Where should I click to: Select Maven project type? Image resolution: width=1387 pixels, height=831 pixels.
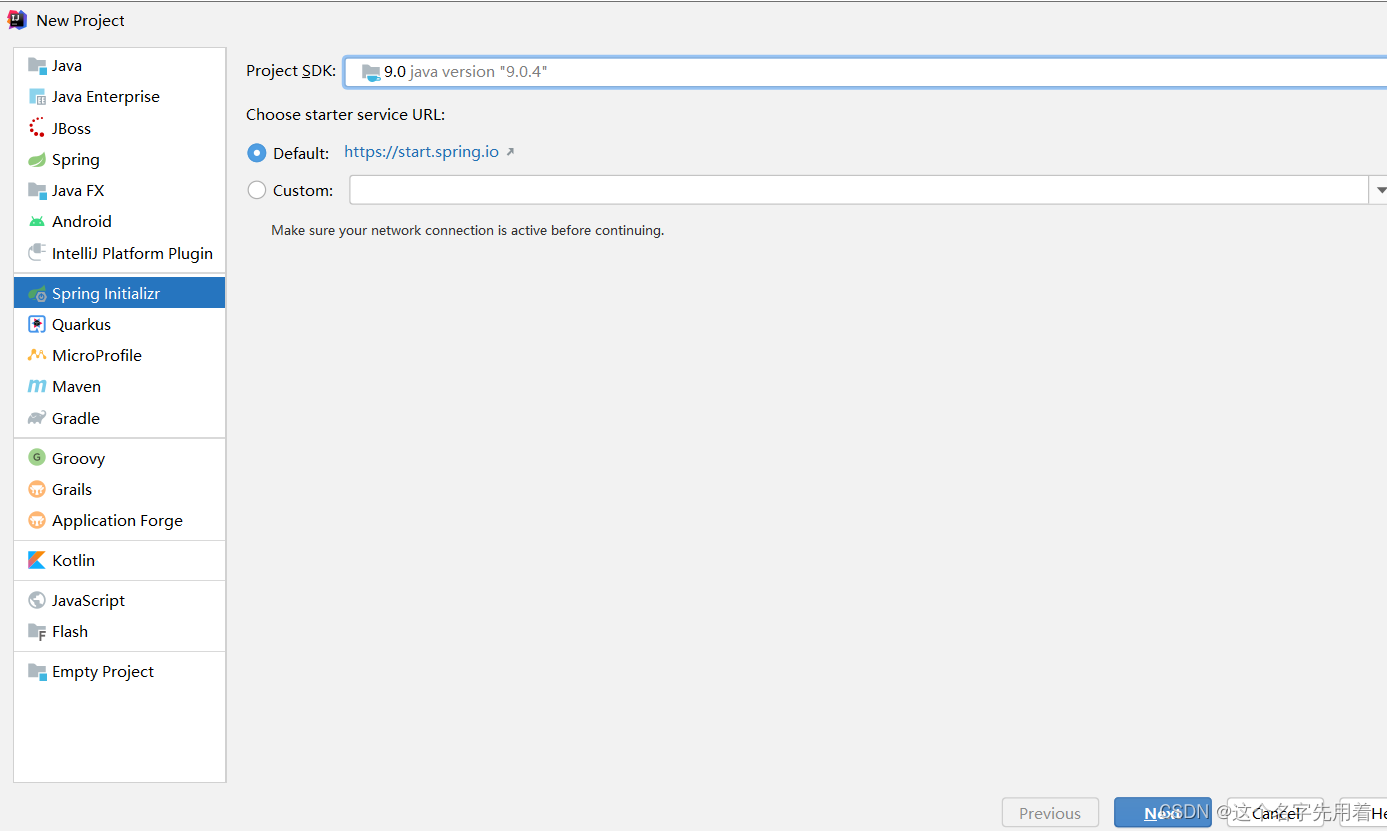[119, 387]
